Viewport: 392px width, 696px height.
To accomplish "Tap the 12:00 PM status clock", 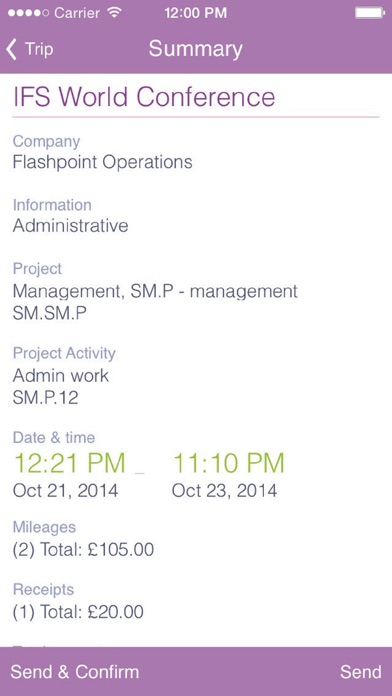I will click(x=195, y=13).
